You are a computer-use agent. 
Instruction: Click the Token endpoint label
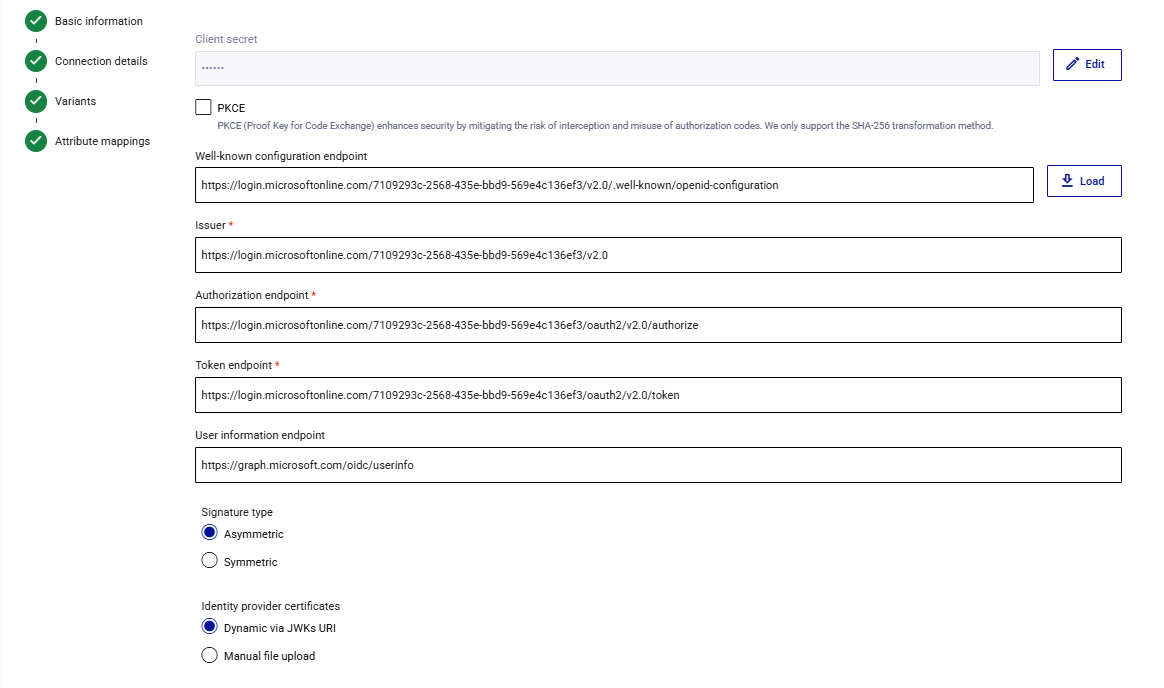(233, 365)
